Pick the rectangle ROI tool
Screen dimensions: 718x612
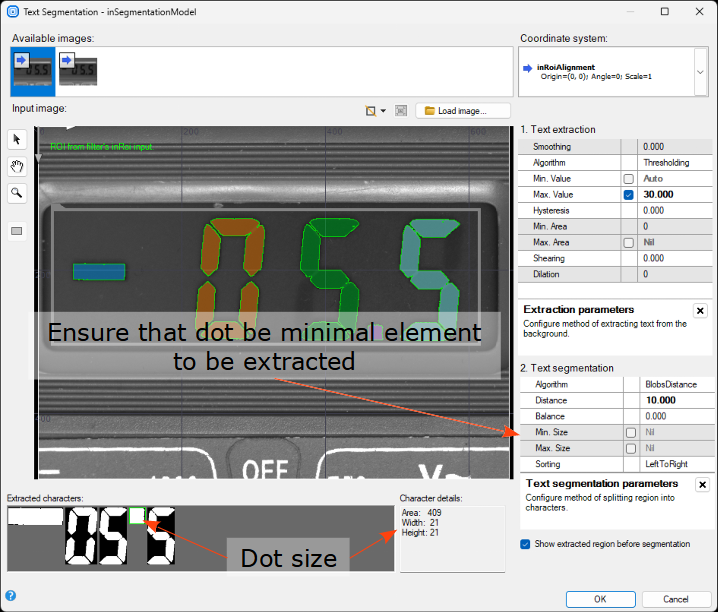tap(16, 231)
